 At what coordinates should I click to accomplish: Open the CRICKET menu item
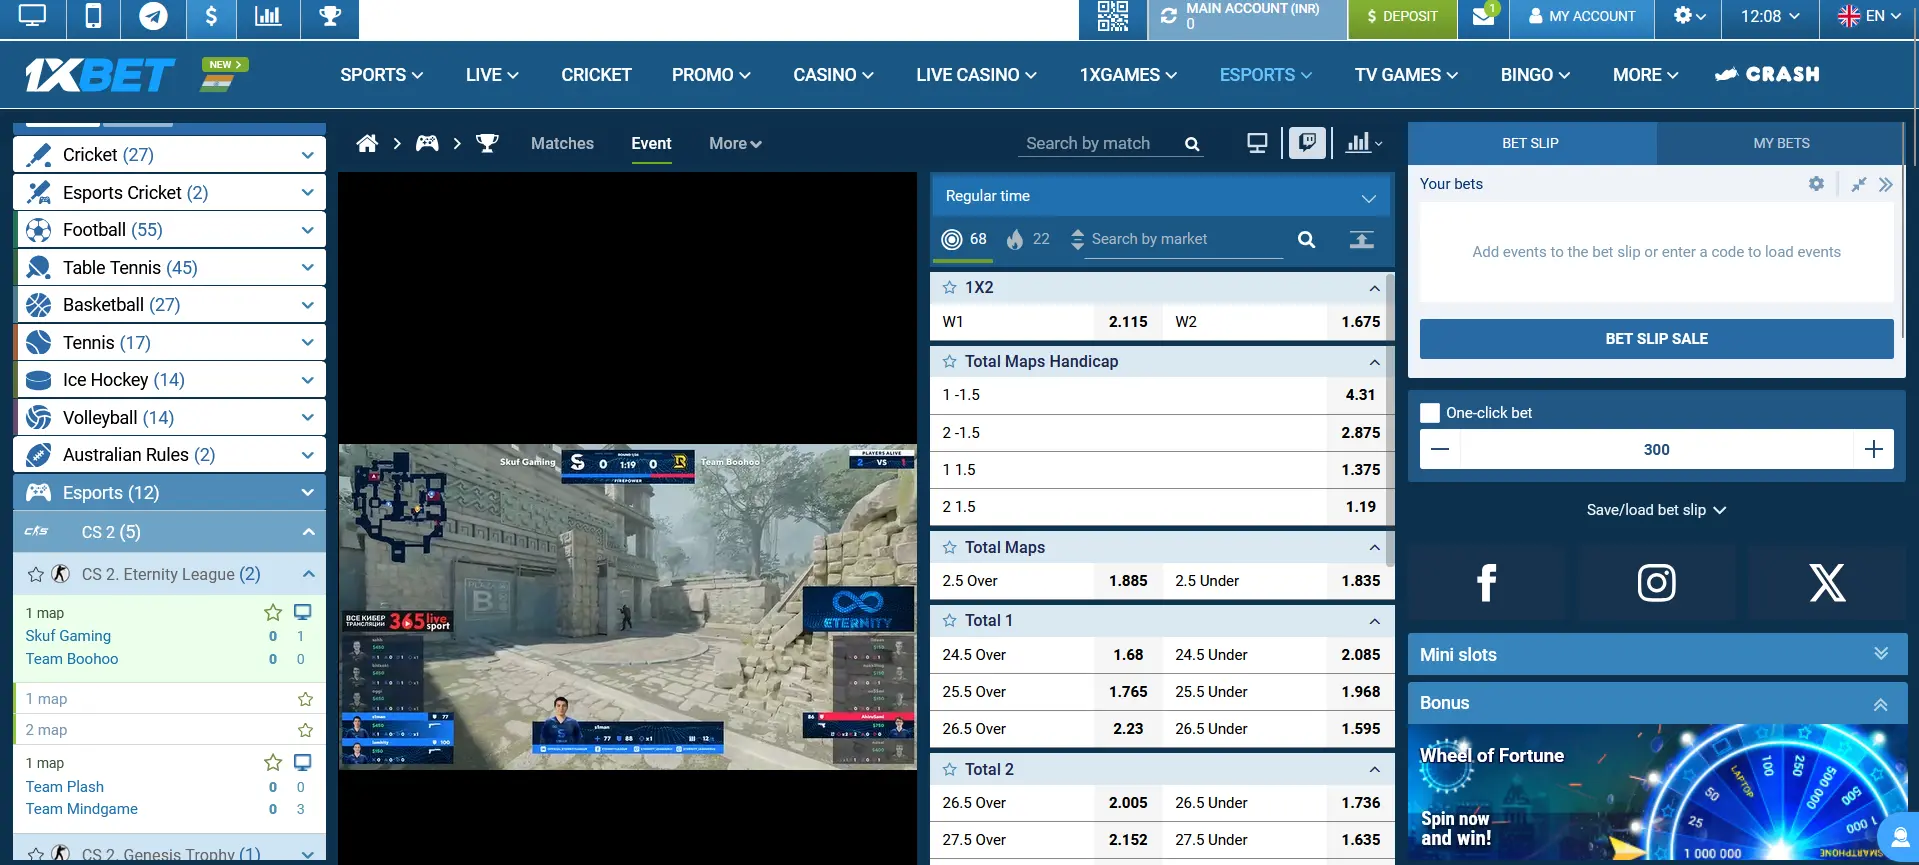(596, 75)
